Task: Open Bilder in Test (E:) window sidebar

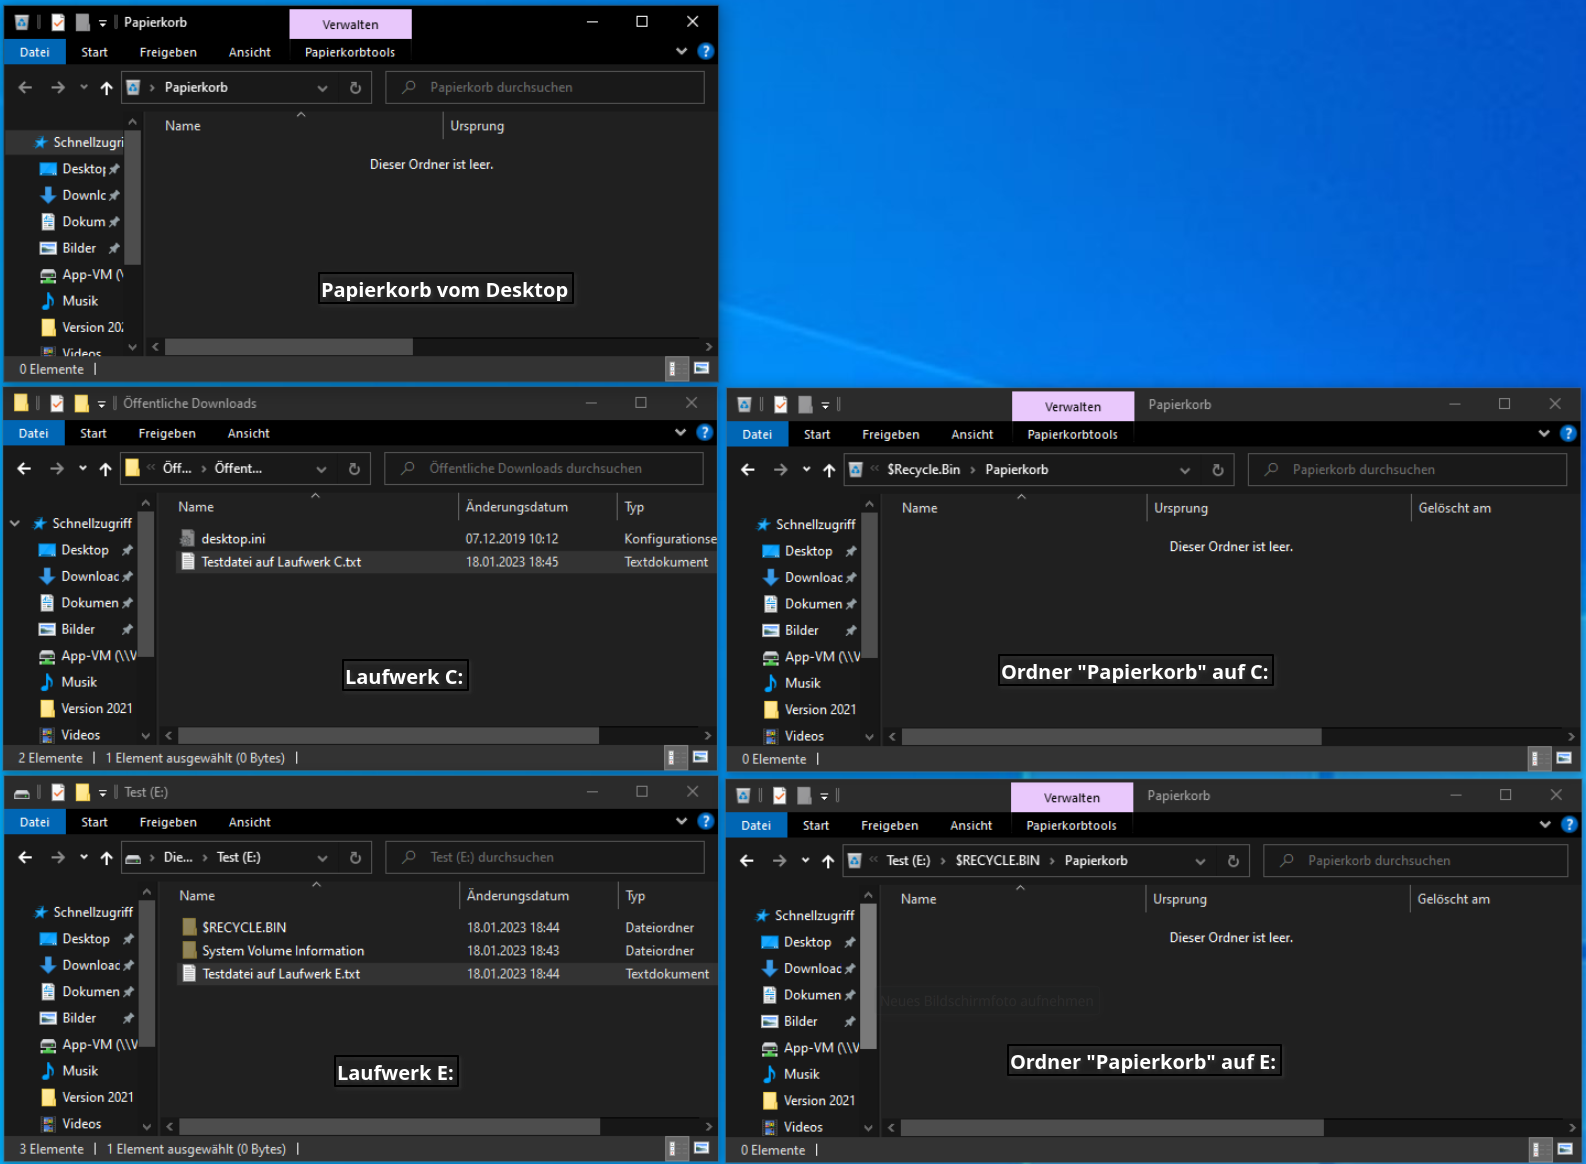Action: click(79, 1018)
